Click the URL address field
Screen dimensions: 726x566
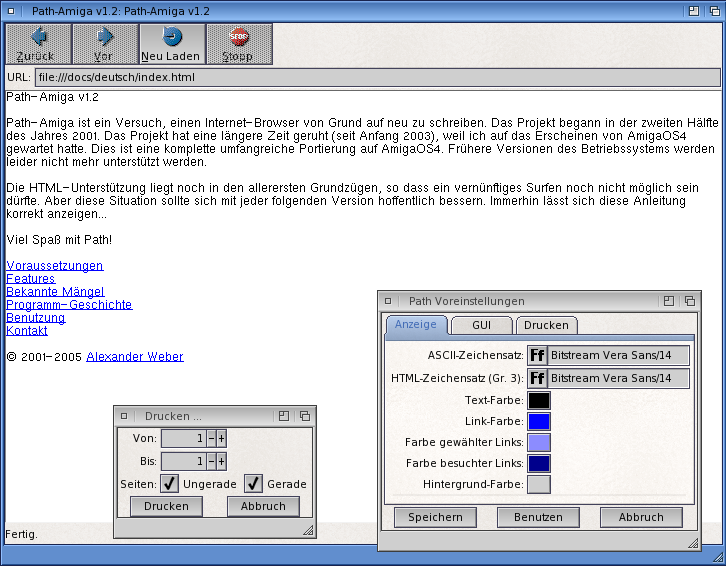pyautogui.click(x=378, y=77)
